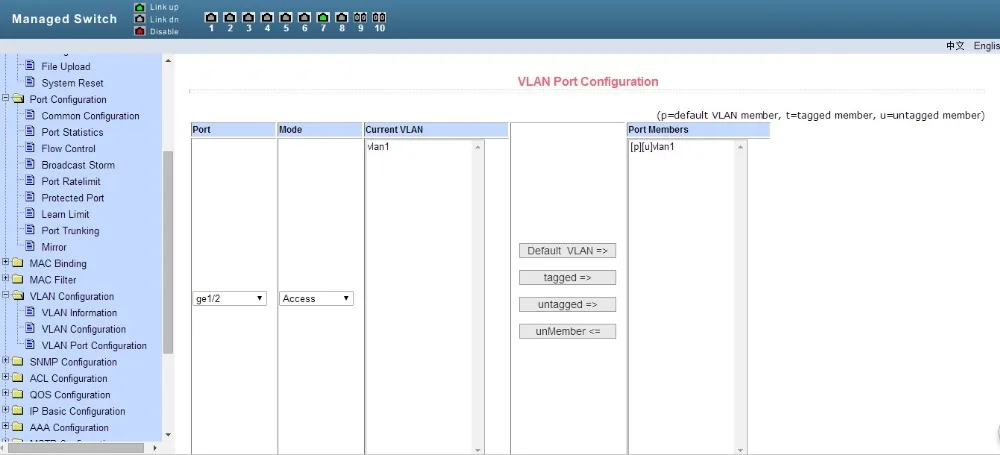Image resolution: width=1000 pixels, height=455 pixels.
Task: Open Port Ratelimit page
Action: 71,181
